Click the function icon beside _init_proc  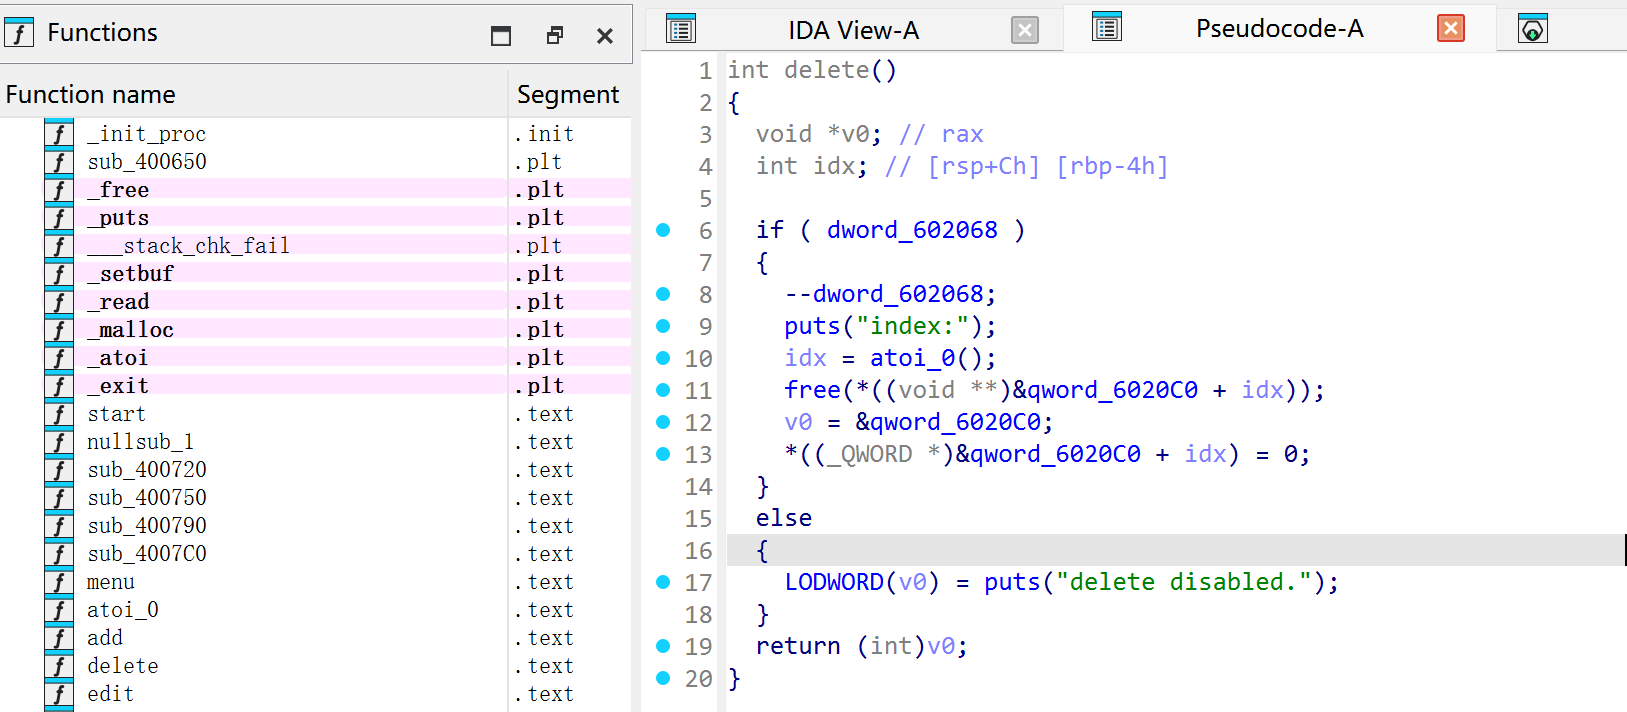59,134
